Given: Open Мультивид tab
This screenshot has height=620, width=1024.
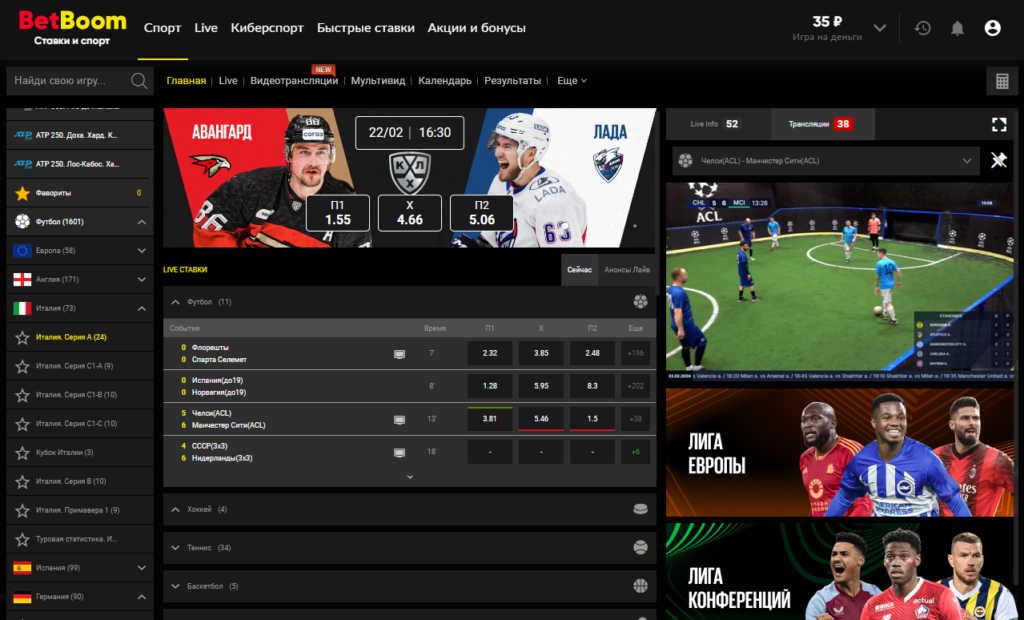Looking at the screenshot, I should point(378,80).
